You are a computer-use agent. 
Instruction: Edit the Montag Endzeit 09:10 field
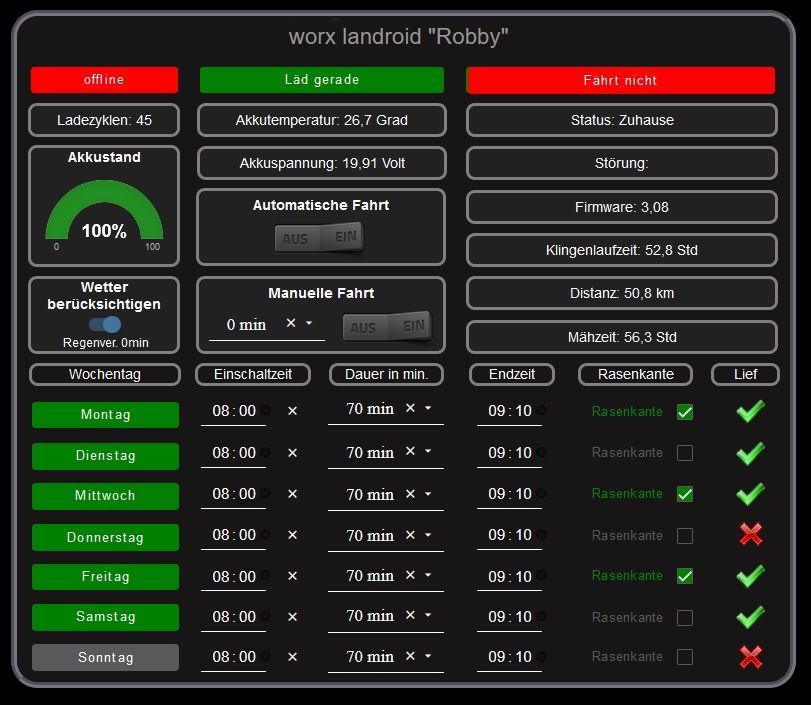[509, 411]
